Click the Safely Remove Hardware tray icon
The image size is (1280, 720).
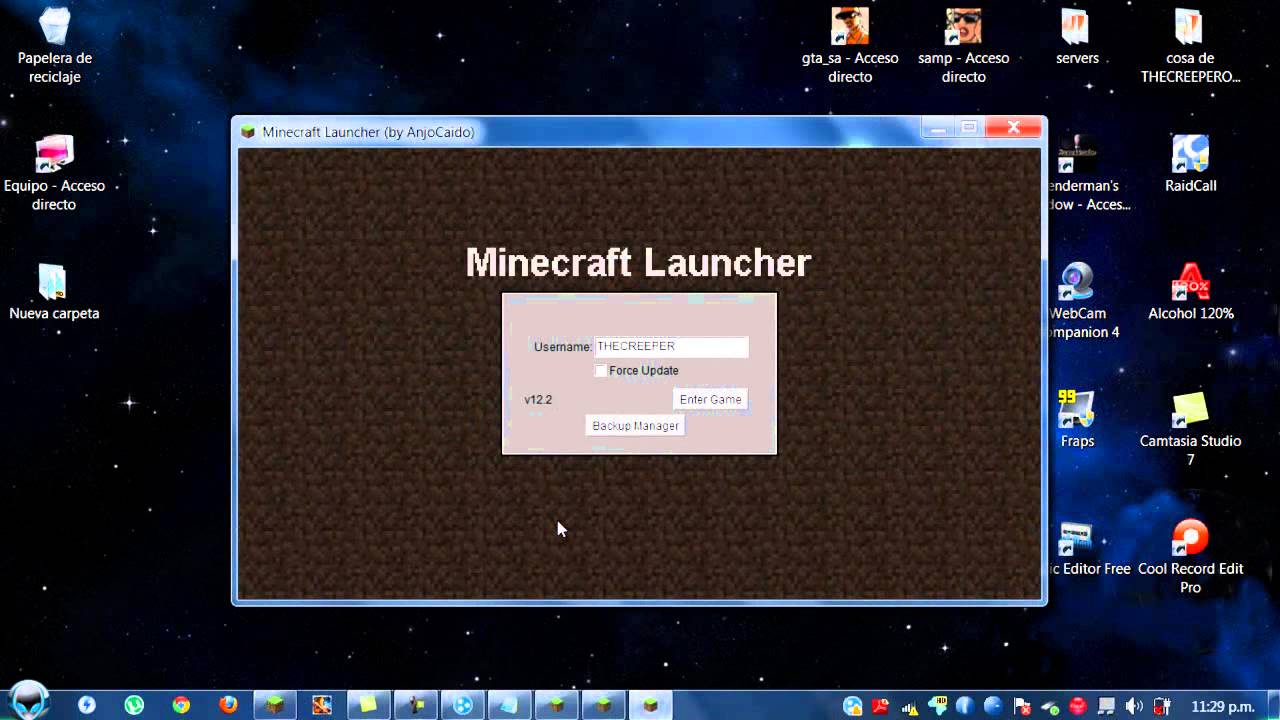pyautogui.click(x=1049, y=706)
